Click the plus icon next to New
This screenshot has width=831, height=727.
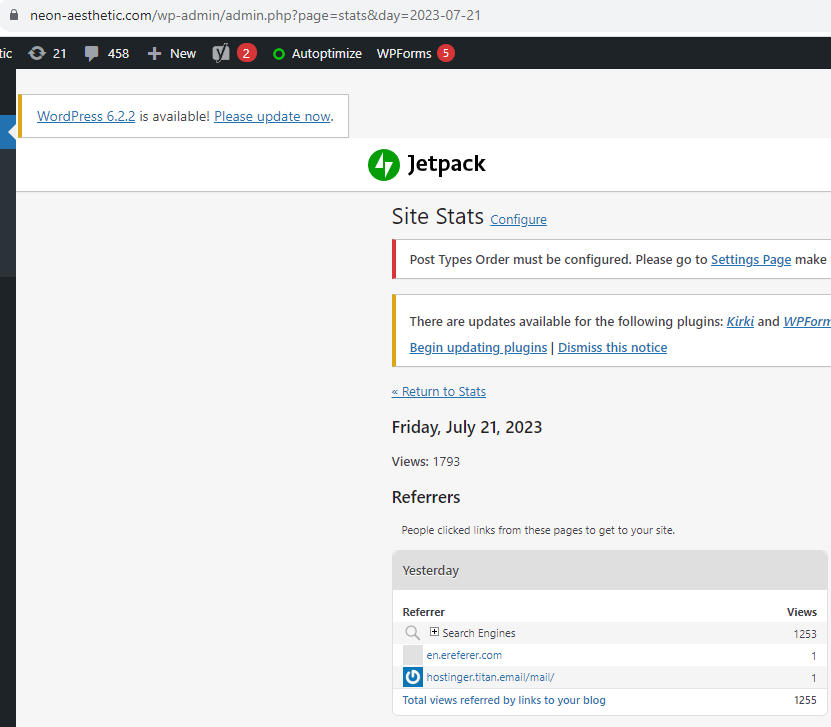(x=154, y=54)
